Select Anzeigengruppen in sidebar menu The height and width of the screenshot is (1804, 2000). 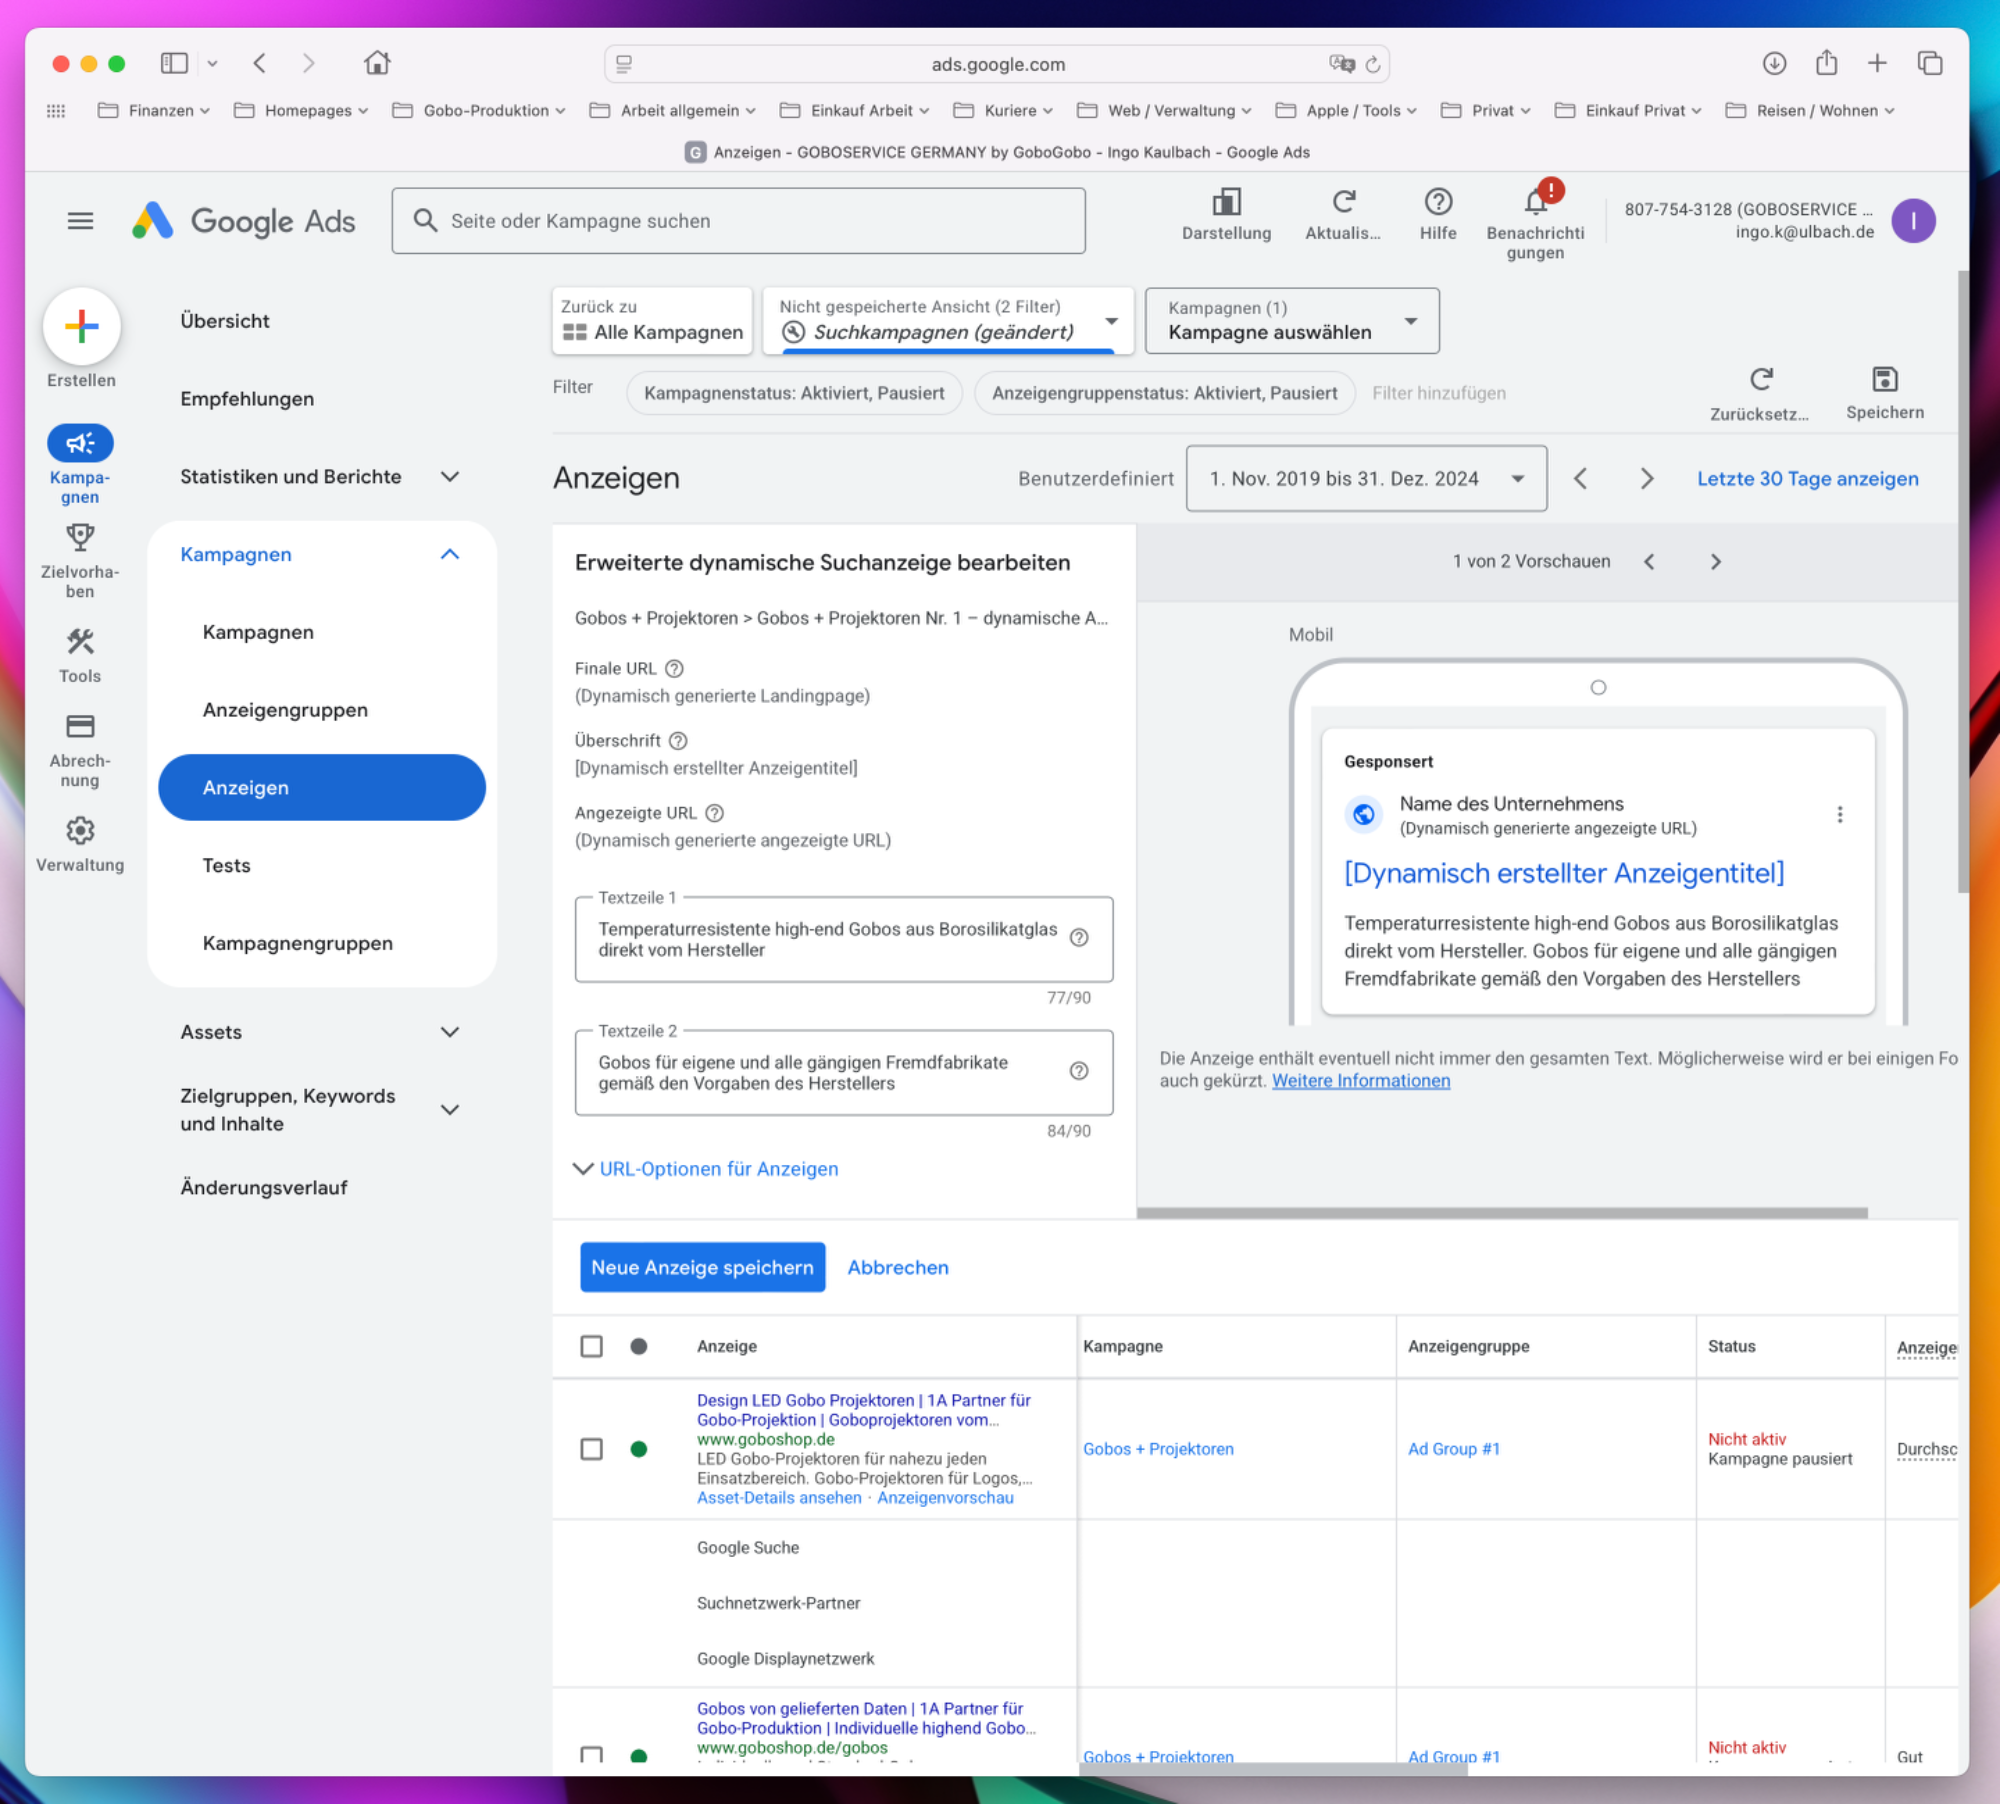tap(285, 710)
